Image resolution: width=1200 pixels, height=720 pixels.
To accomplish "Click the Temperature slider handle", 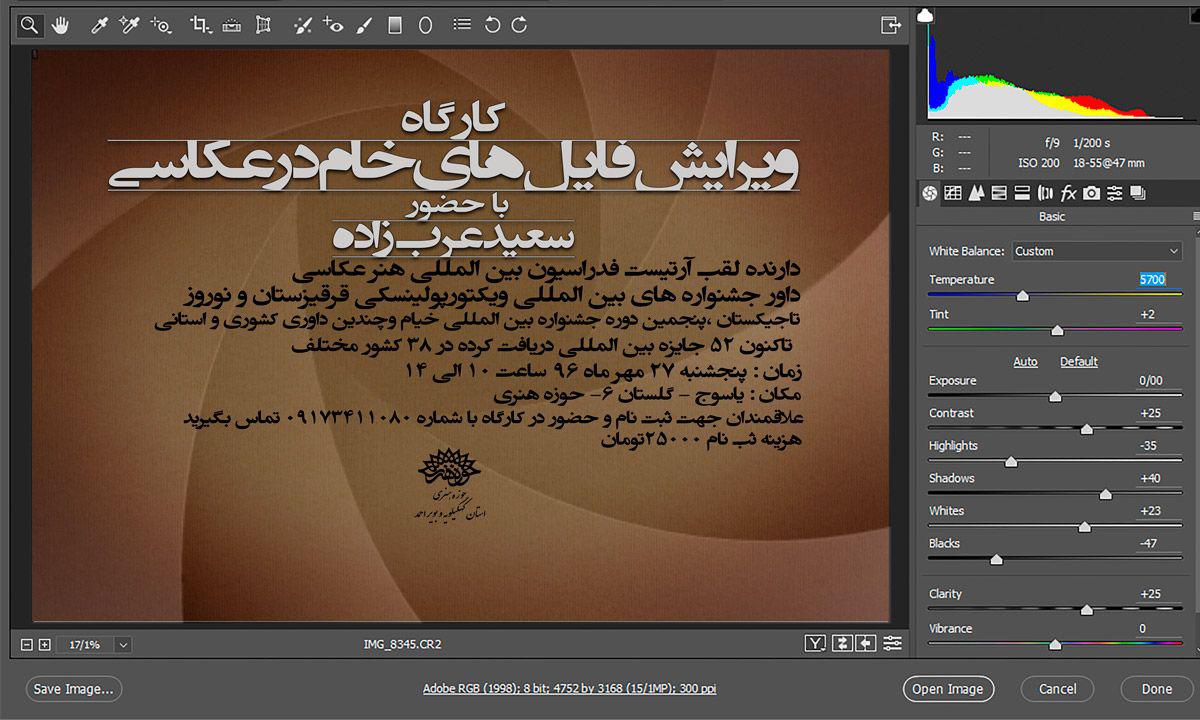I will tap(1022, 296).
